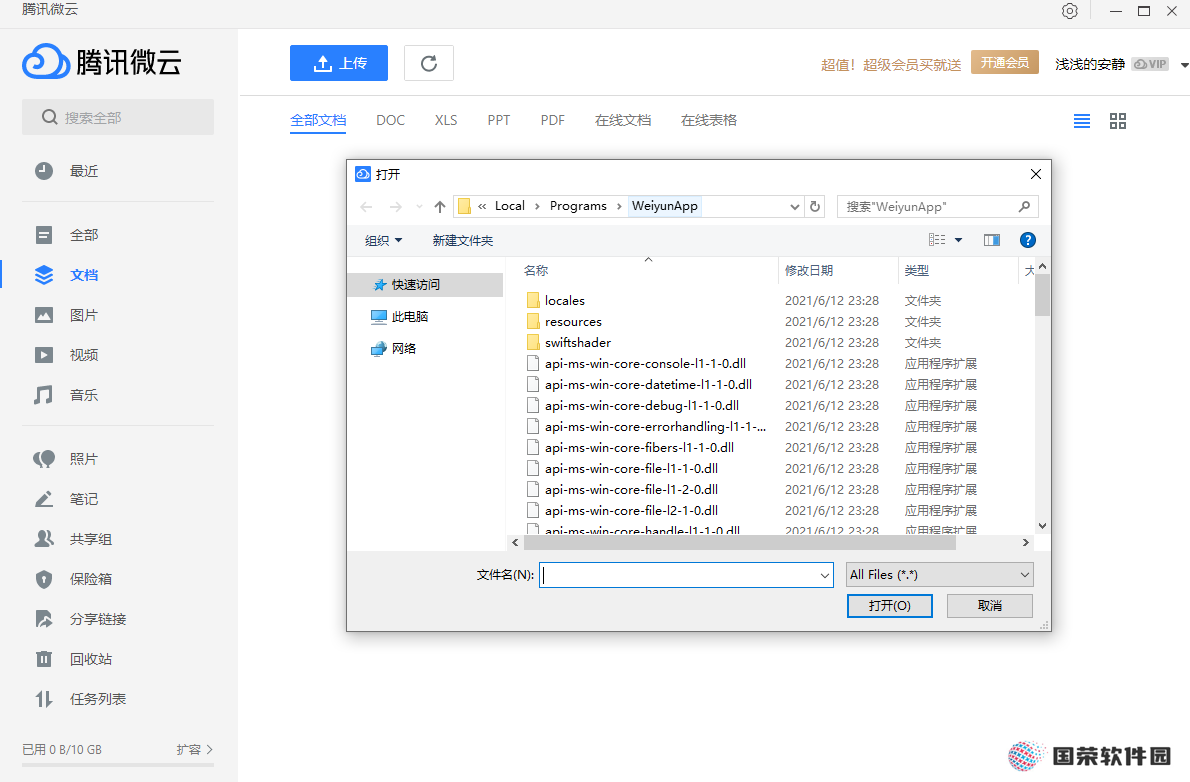Expand the 文件名 combo box dropdown
The width and height of the screenshot is (1190, 782).
click(825, 575)
